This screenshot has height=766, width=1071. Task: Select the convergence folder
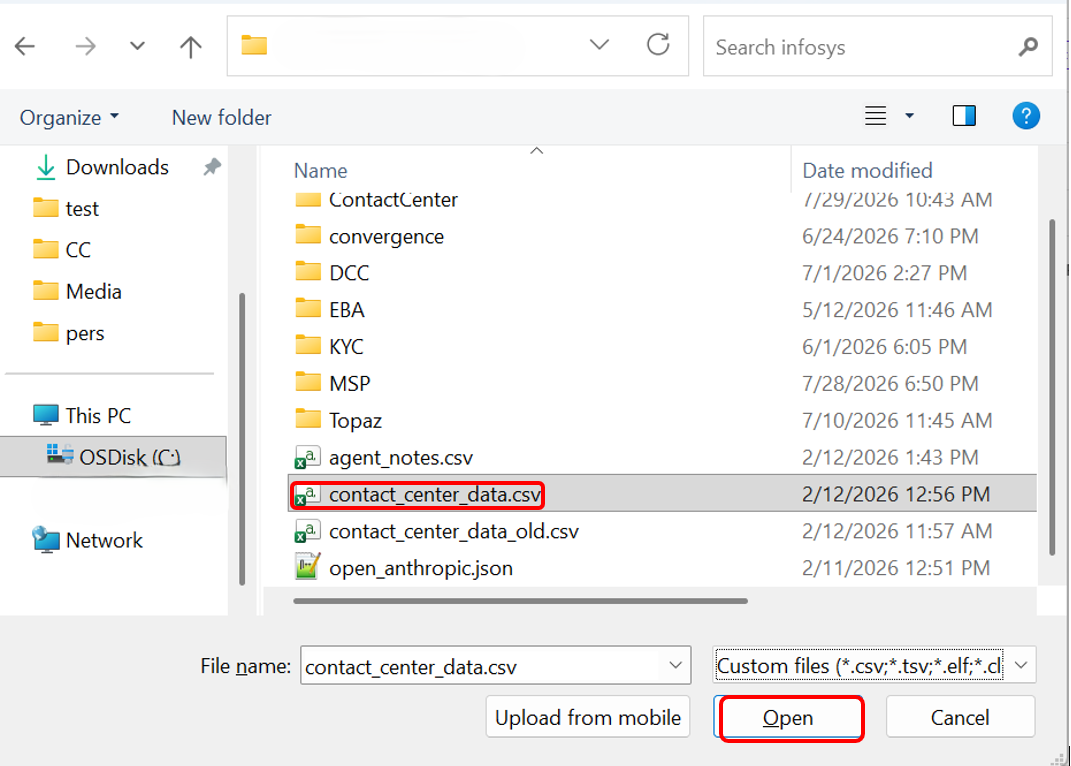[x=386, y=236]
